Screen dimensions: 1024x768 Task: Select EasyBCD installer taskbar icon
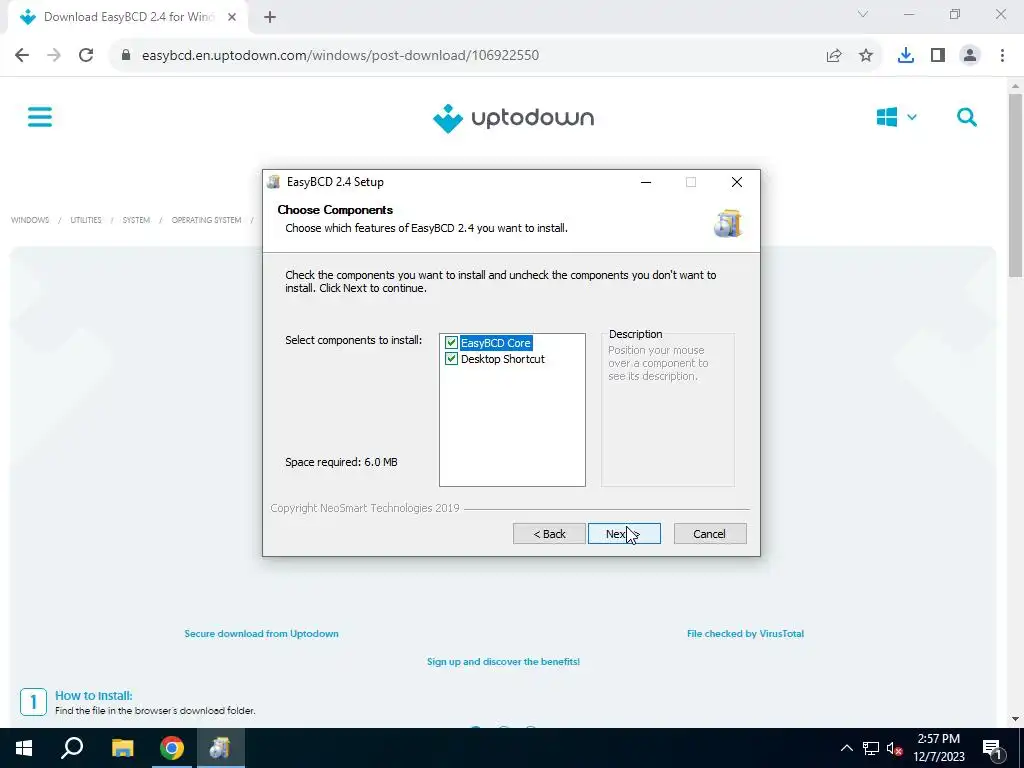pyautogui.click(x=220, y=748)
